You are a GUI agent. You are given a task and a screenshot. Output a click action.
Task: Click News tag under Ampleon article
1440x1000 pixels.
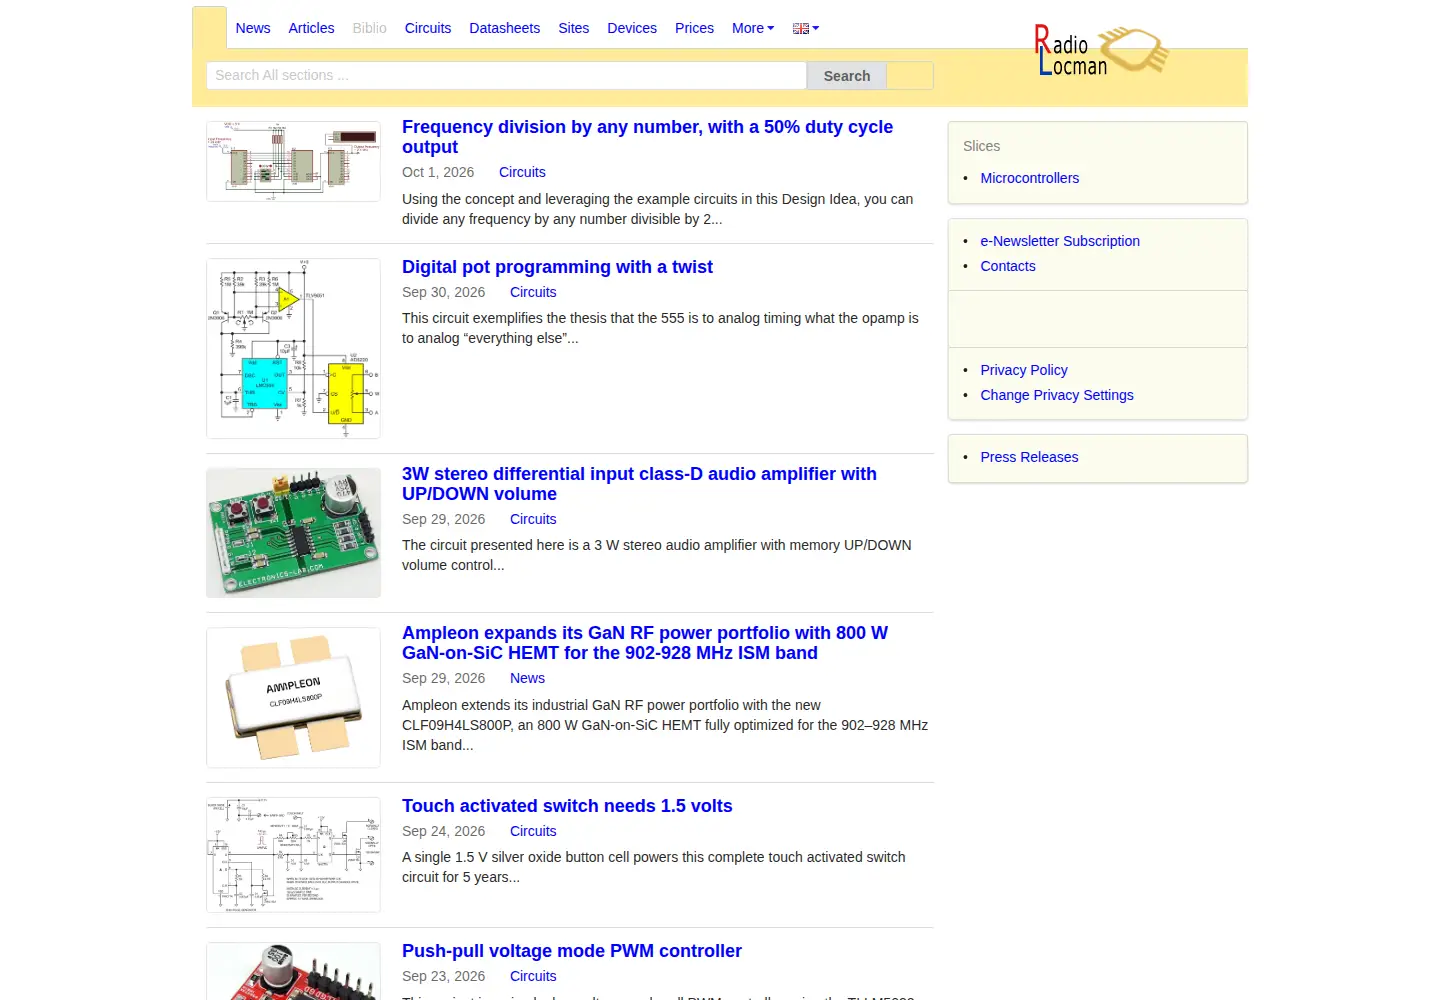[527, 678]
